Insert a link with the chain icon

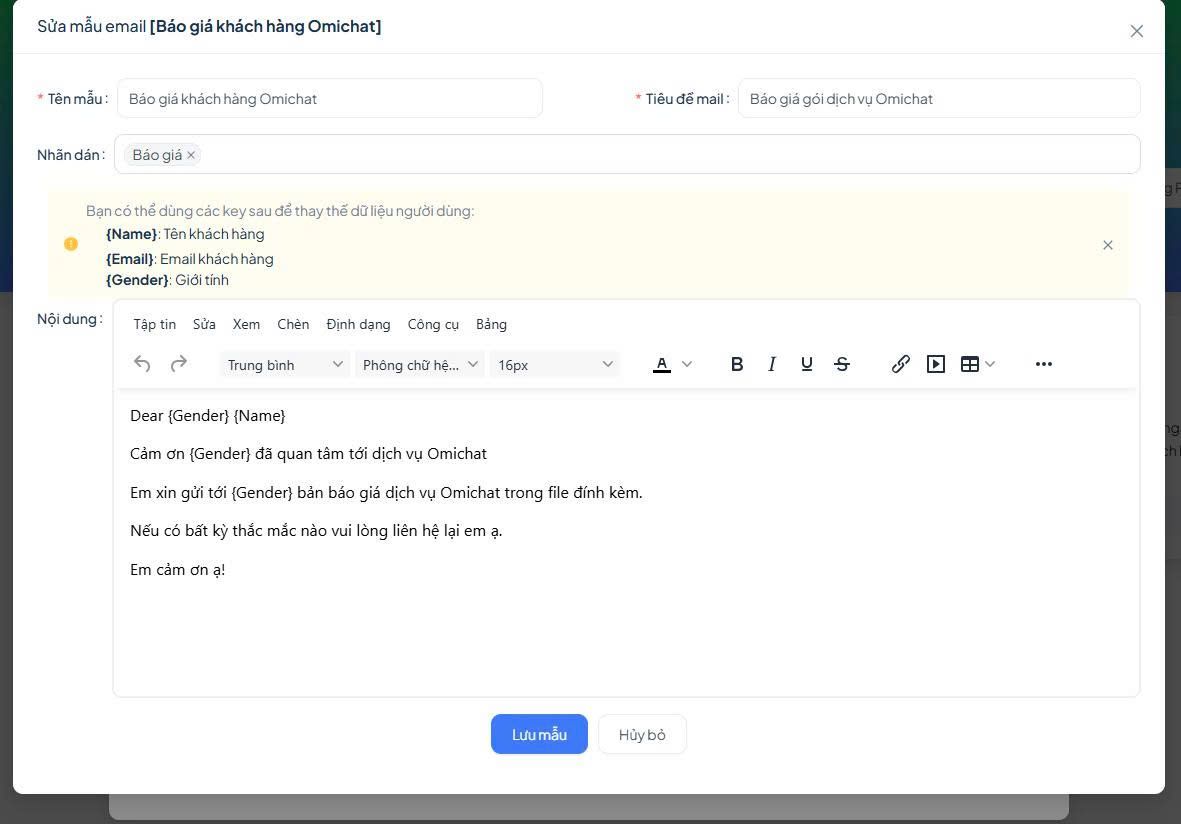tap(900, 364)
